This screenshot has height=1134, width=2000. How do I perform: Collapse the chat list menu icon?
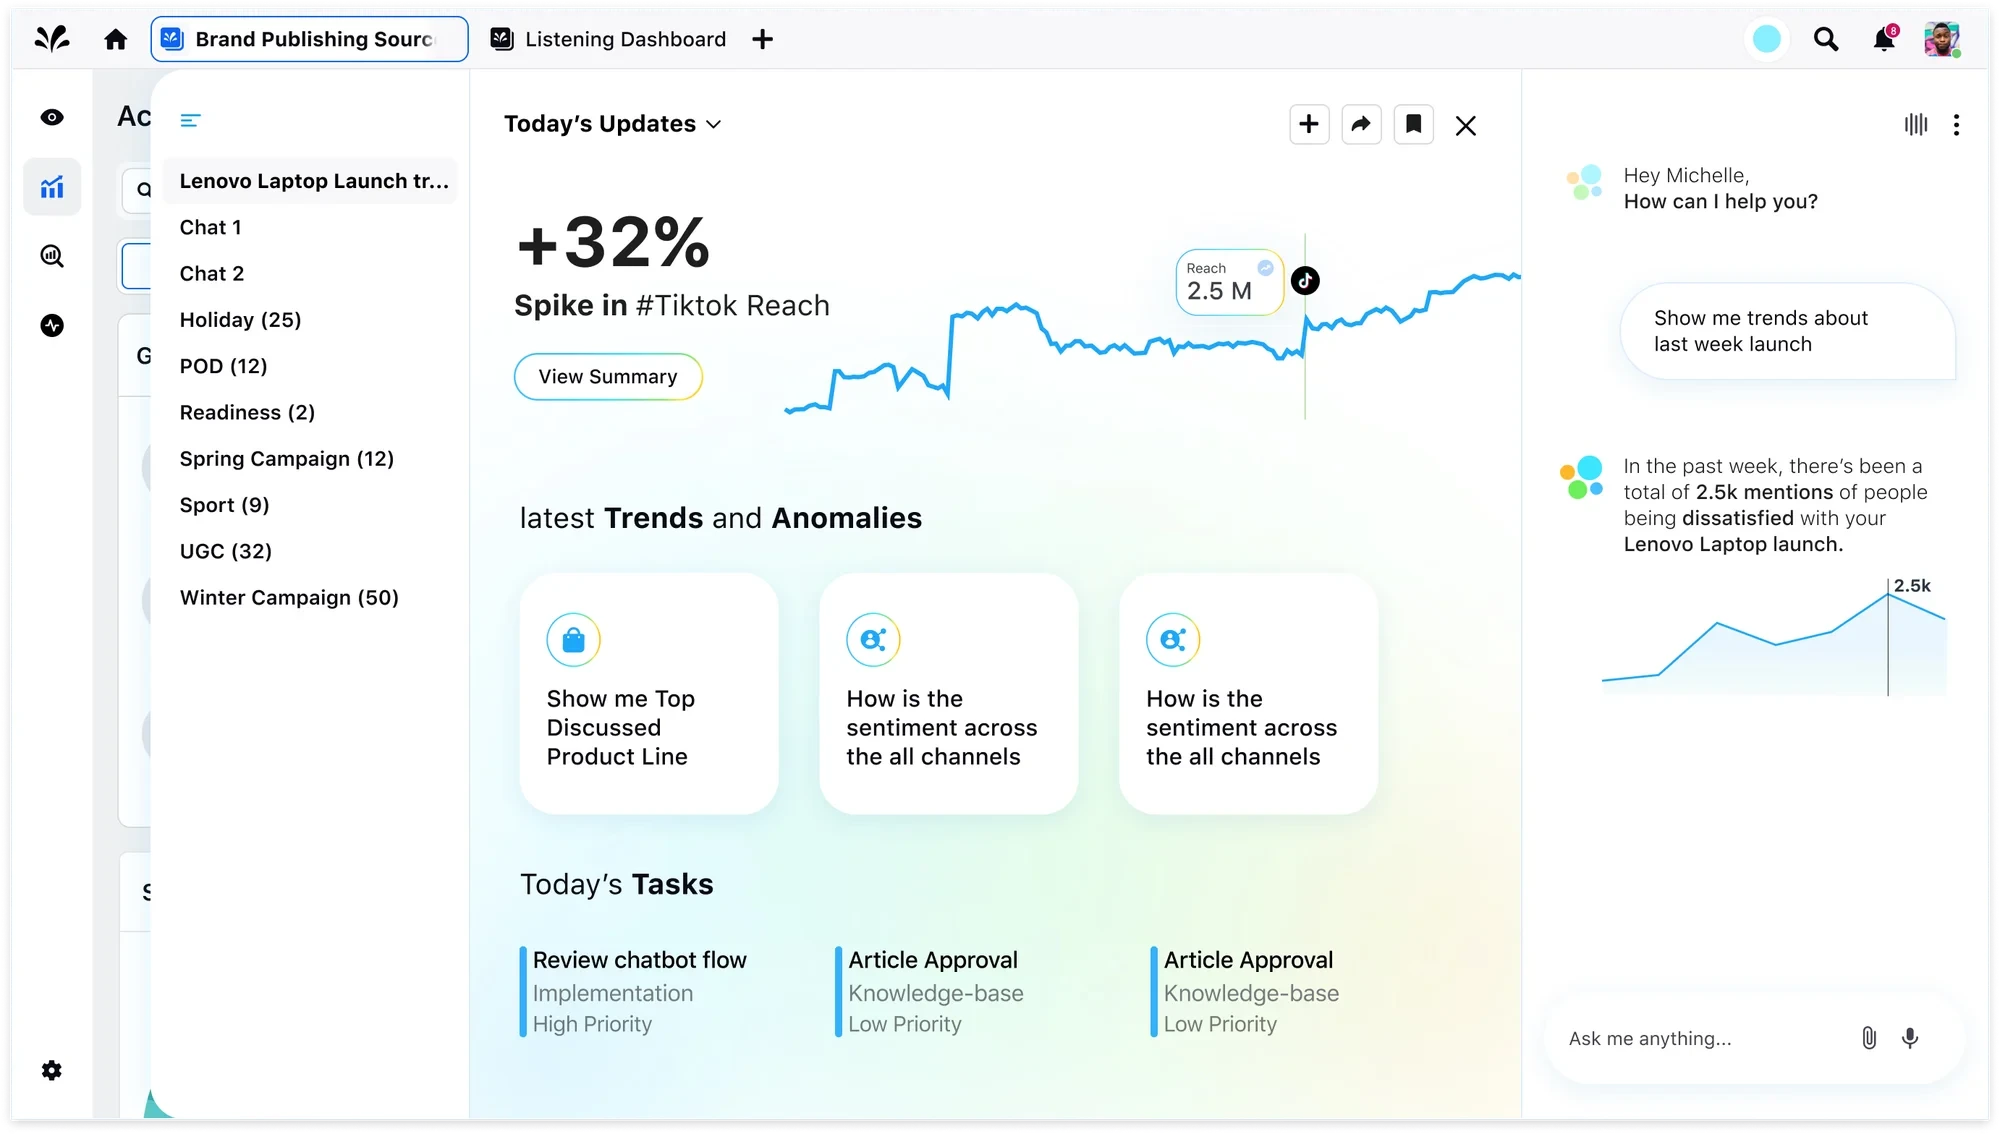click(190, 120)
